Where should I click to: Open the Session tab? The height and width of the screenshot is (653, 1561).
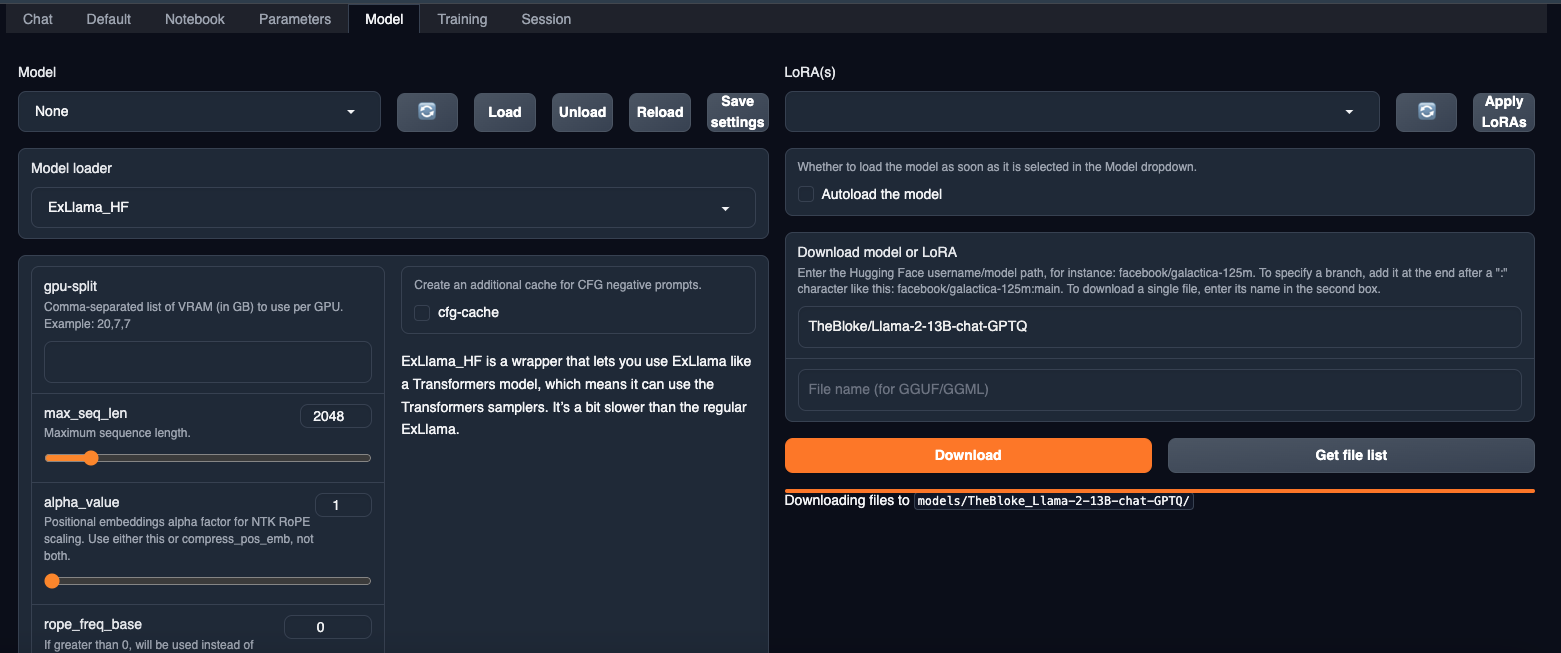(545, 18)
